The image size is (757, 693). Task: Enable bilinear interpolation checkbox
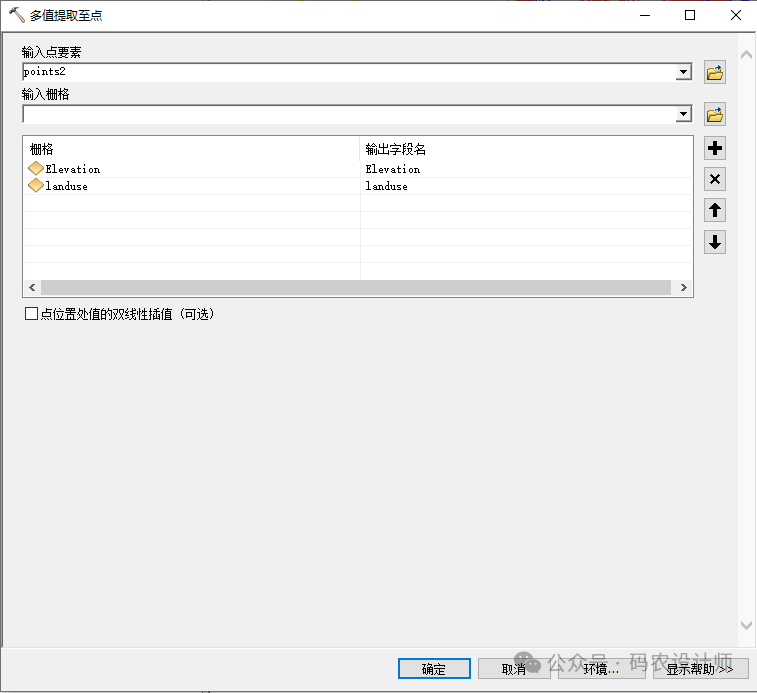[31, 314]
